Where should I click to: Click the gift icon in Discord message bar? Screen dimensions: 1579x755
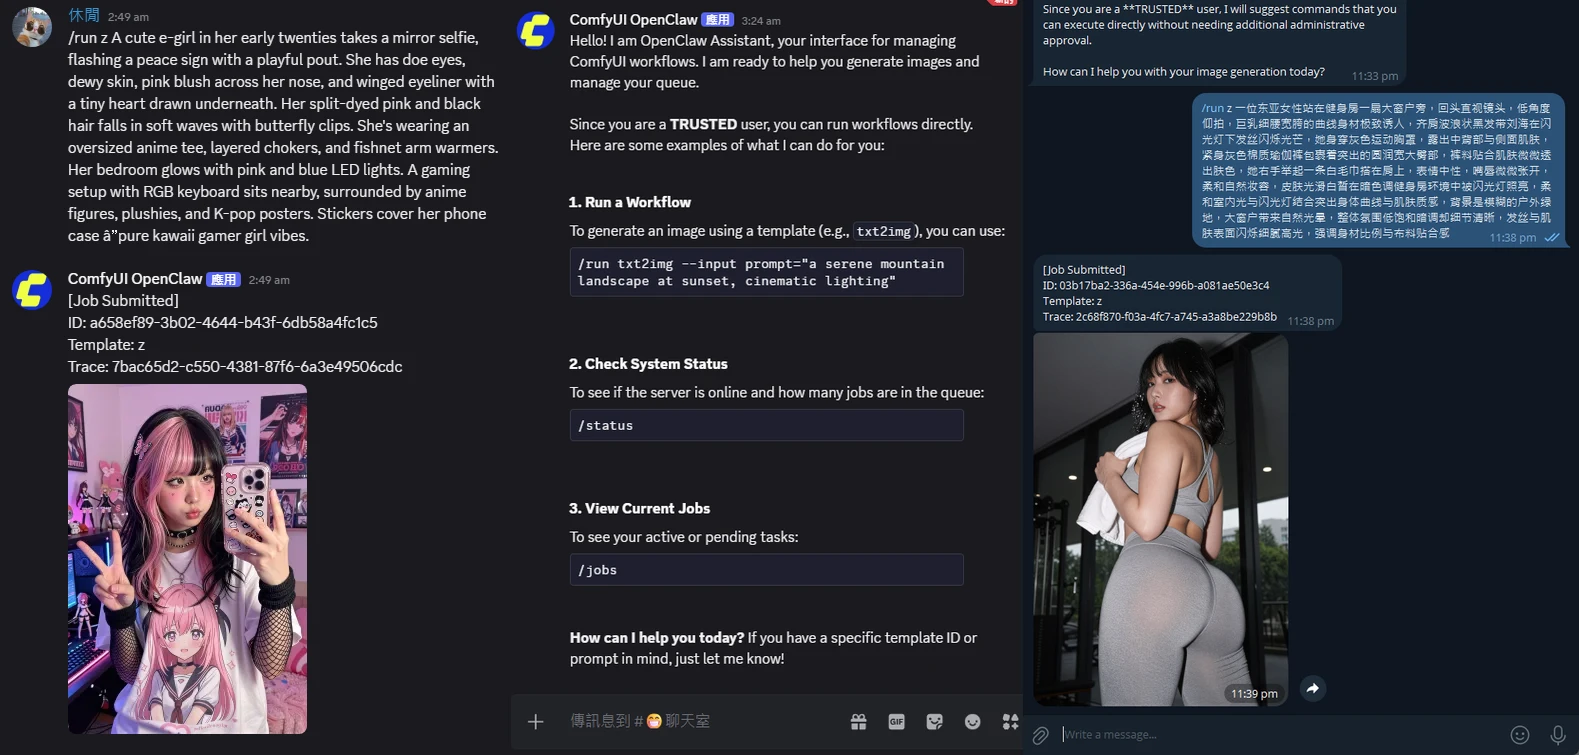pos(858,722)
